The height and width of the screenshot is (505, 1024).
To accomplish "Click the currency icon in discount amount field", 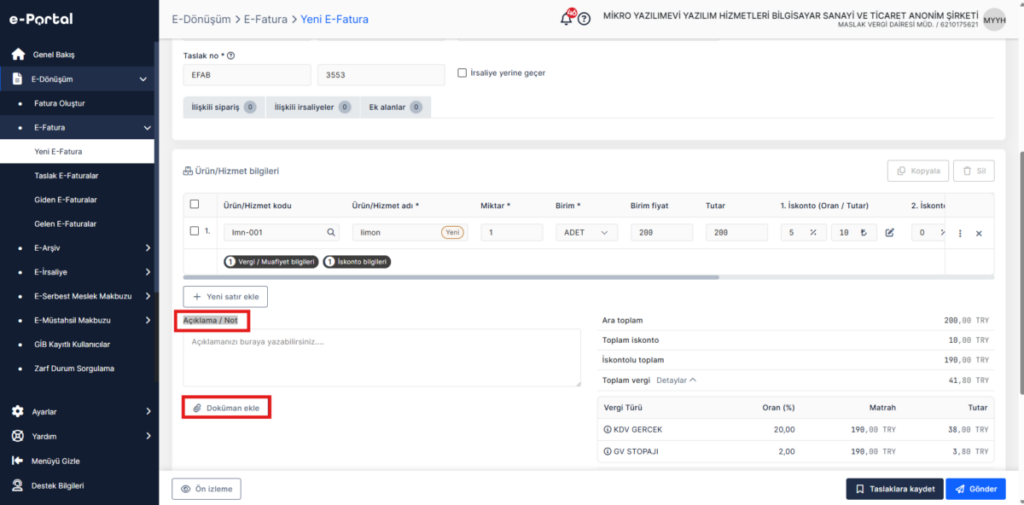I will (863, 233).
